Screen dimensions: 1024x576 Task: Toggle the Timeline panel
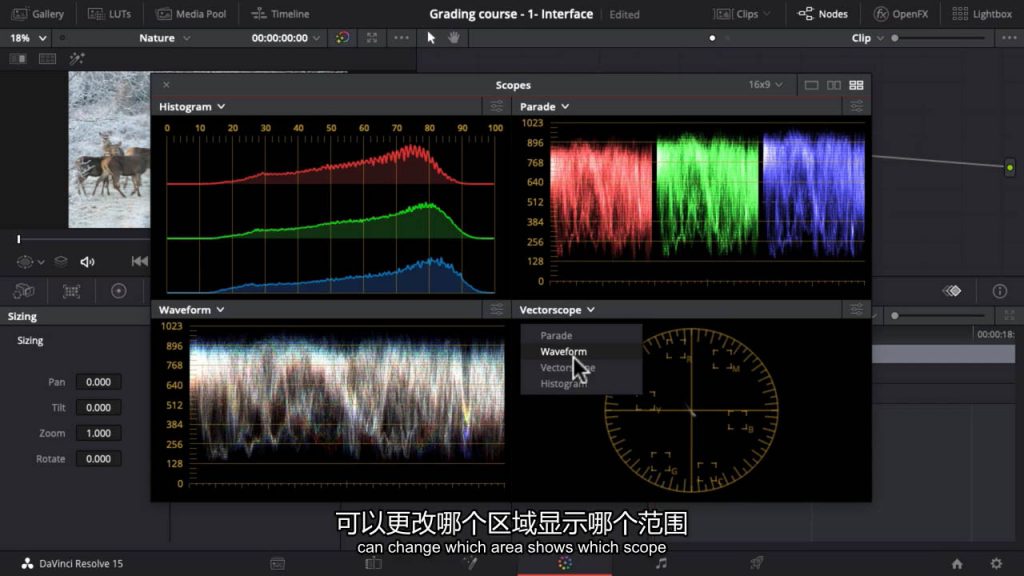[280, 14]
